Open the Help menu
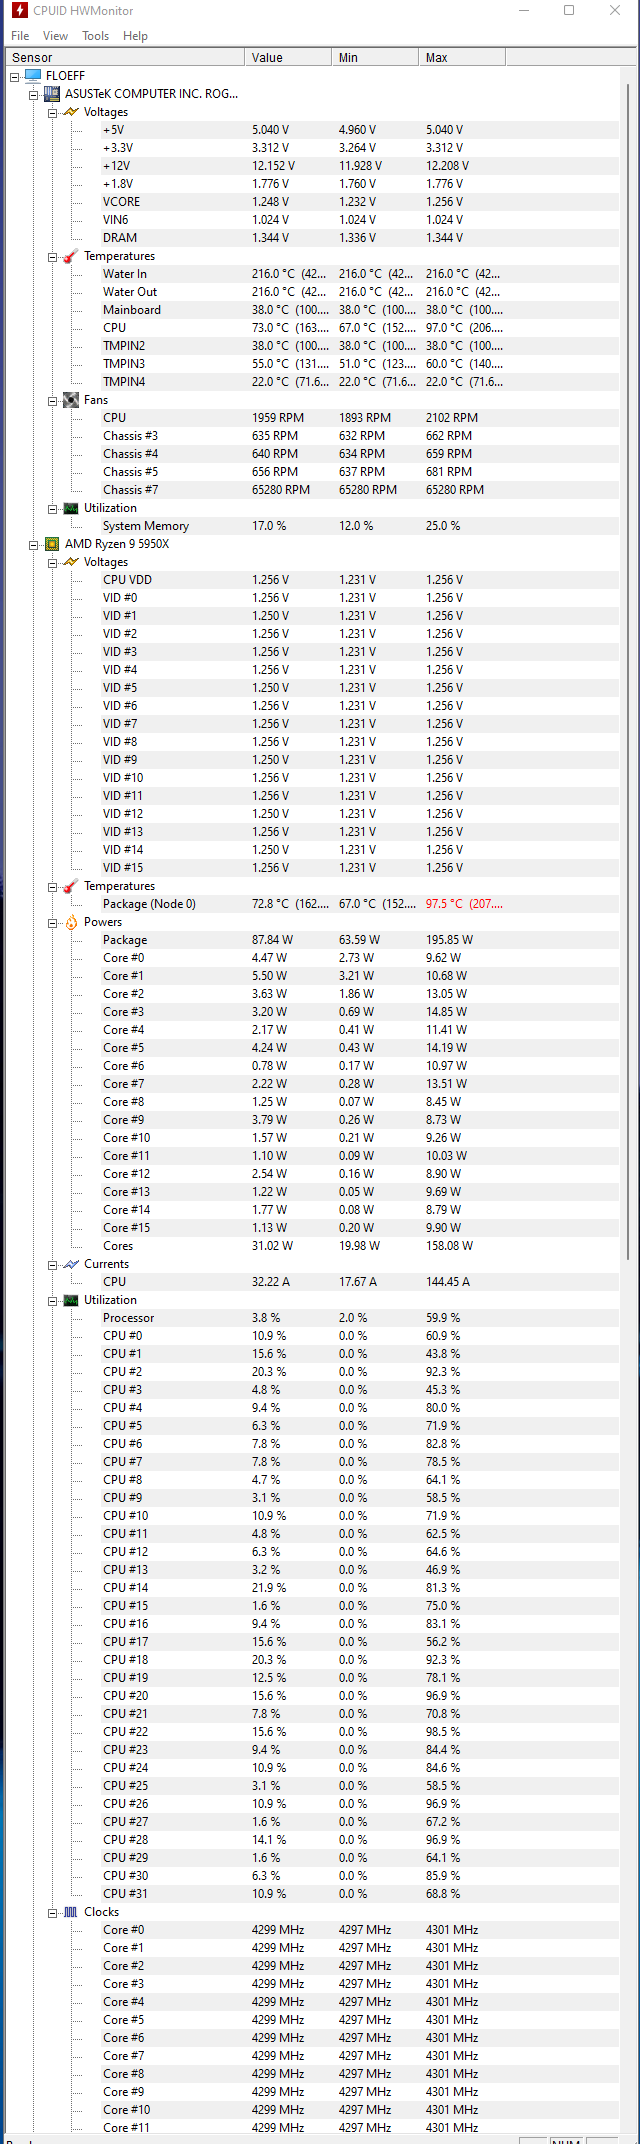The height and width of the screenshot is (2144, 640). pos(135,36)
